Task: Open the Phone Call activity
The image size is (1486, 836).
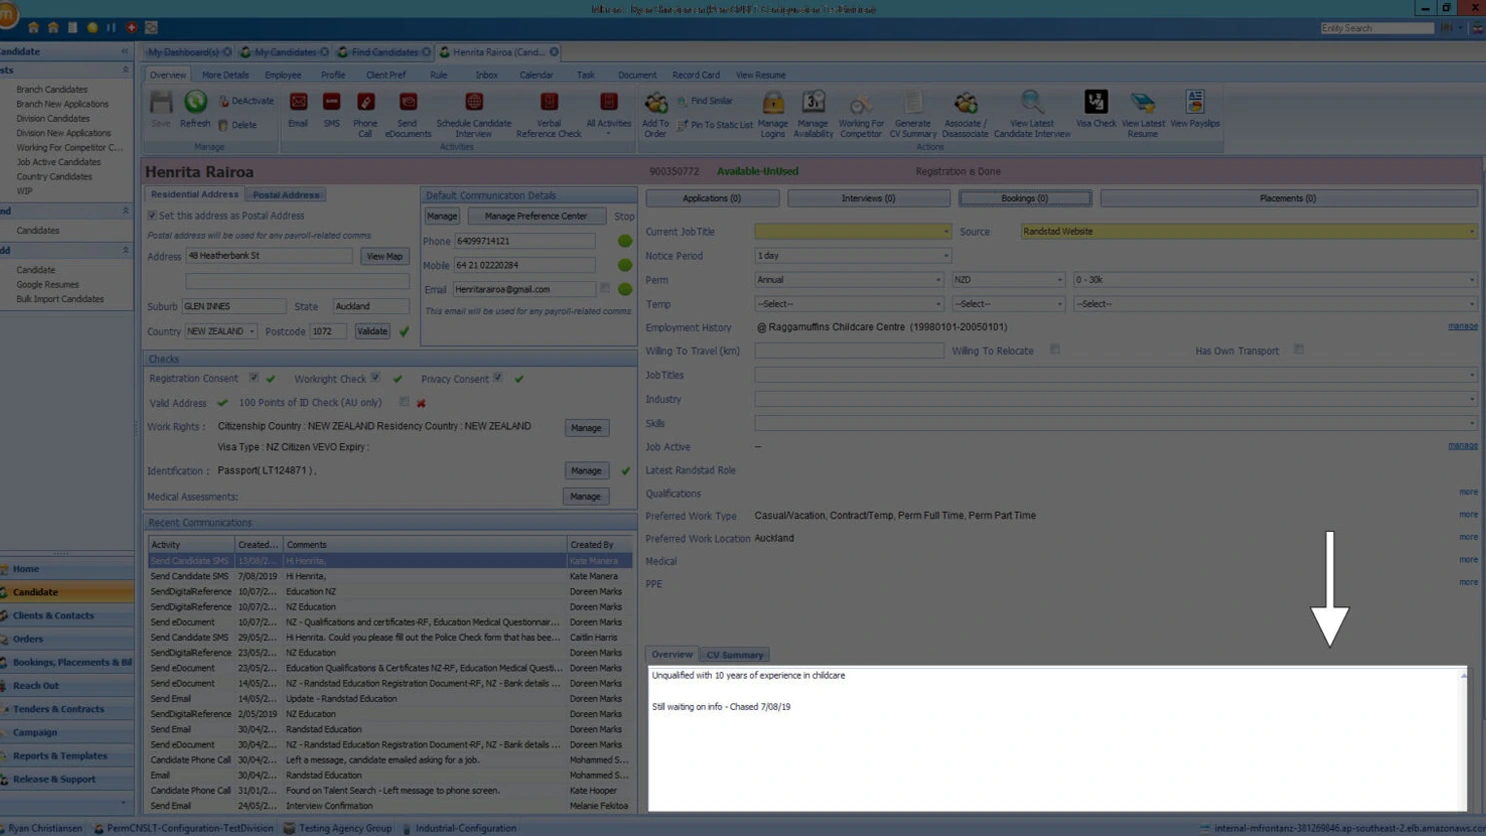Action: pyautogui.click(x=365, y=103)
